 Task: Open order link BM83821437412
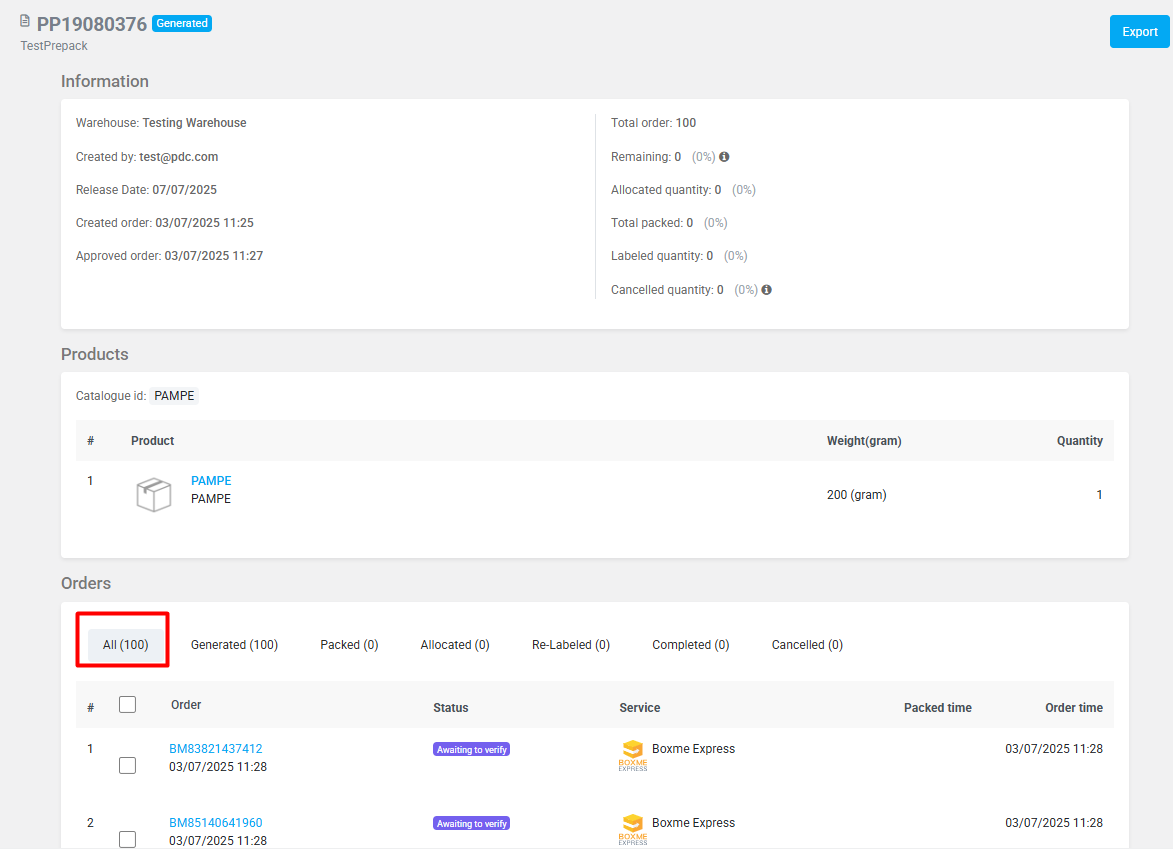click(x=215, y=749)
